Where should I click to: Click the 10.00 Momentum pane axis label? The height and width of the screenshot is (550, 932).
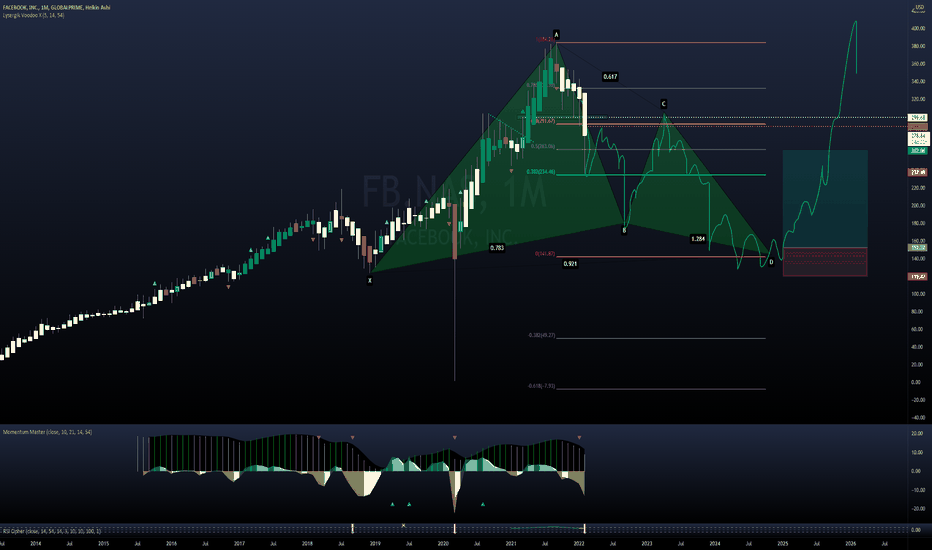(917, 452)
